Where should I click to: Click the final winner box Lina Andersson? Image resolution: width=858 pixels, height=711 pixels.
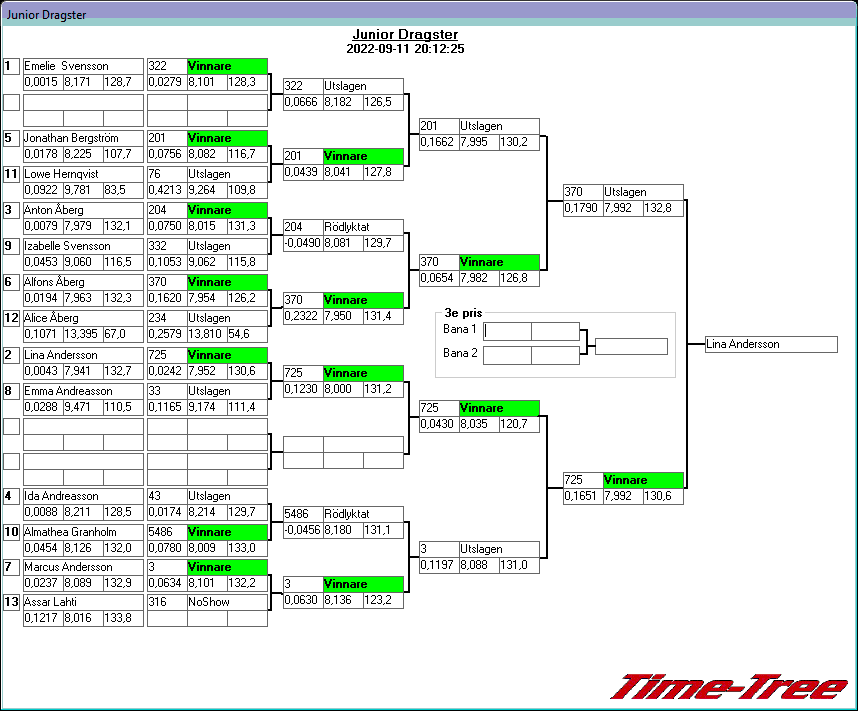tap(771, 344)
